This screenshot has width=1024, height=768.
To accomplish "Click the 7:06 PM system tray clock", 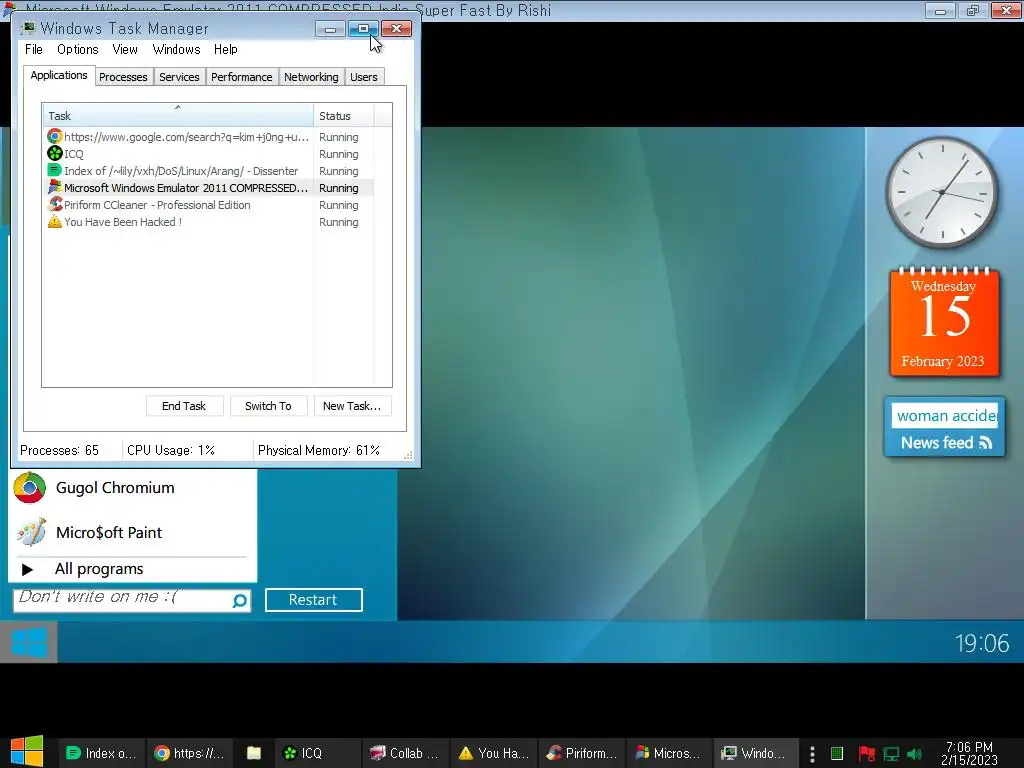I will point(969,753).
